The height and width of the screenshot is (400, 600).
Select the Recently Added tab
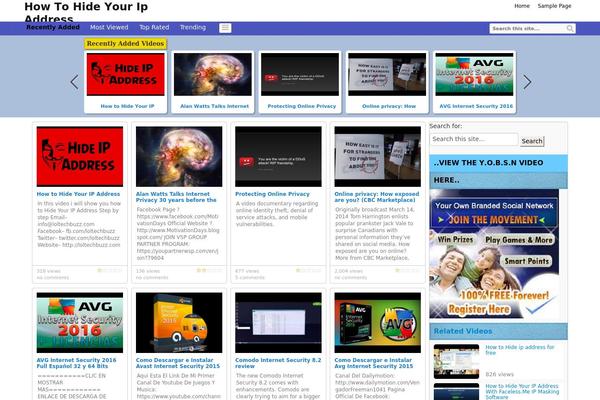53,27
